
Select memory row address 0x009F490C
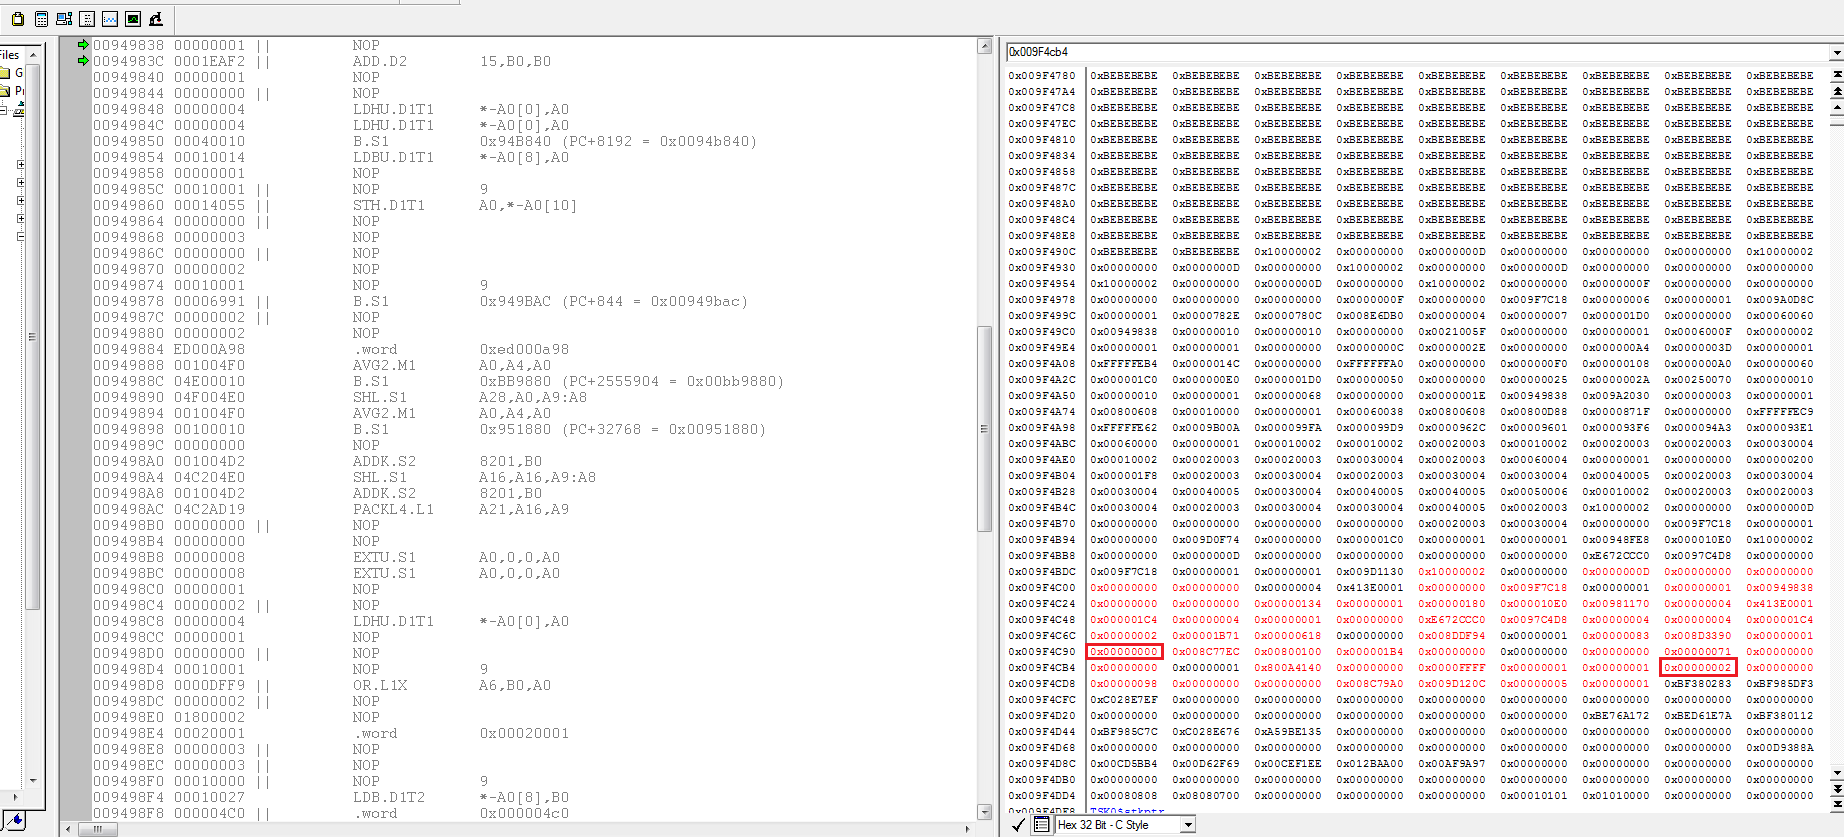(x=1042, y=251)
